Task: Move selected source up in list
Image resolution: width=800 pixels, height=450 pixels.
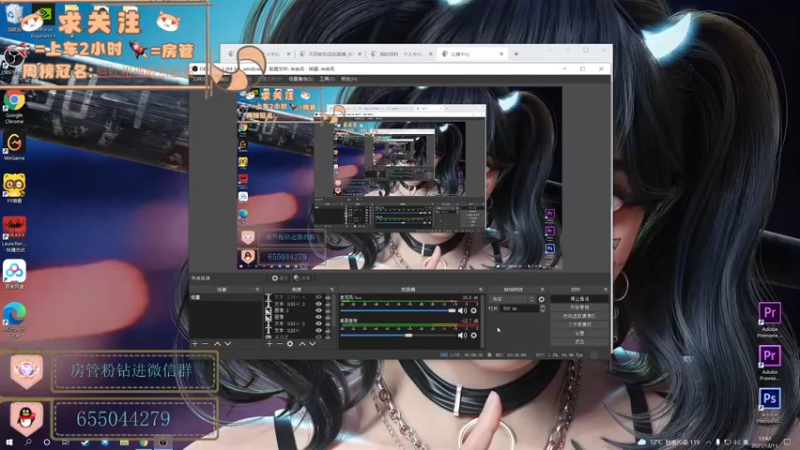Action: click(302, 344)
